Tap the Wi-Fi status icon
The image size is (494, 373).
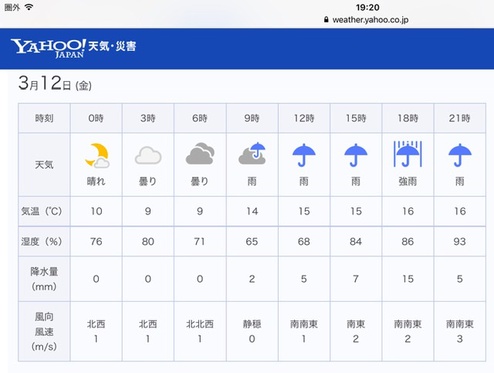pos(29,7)
